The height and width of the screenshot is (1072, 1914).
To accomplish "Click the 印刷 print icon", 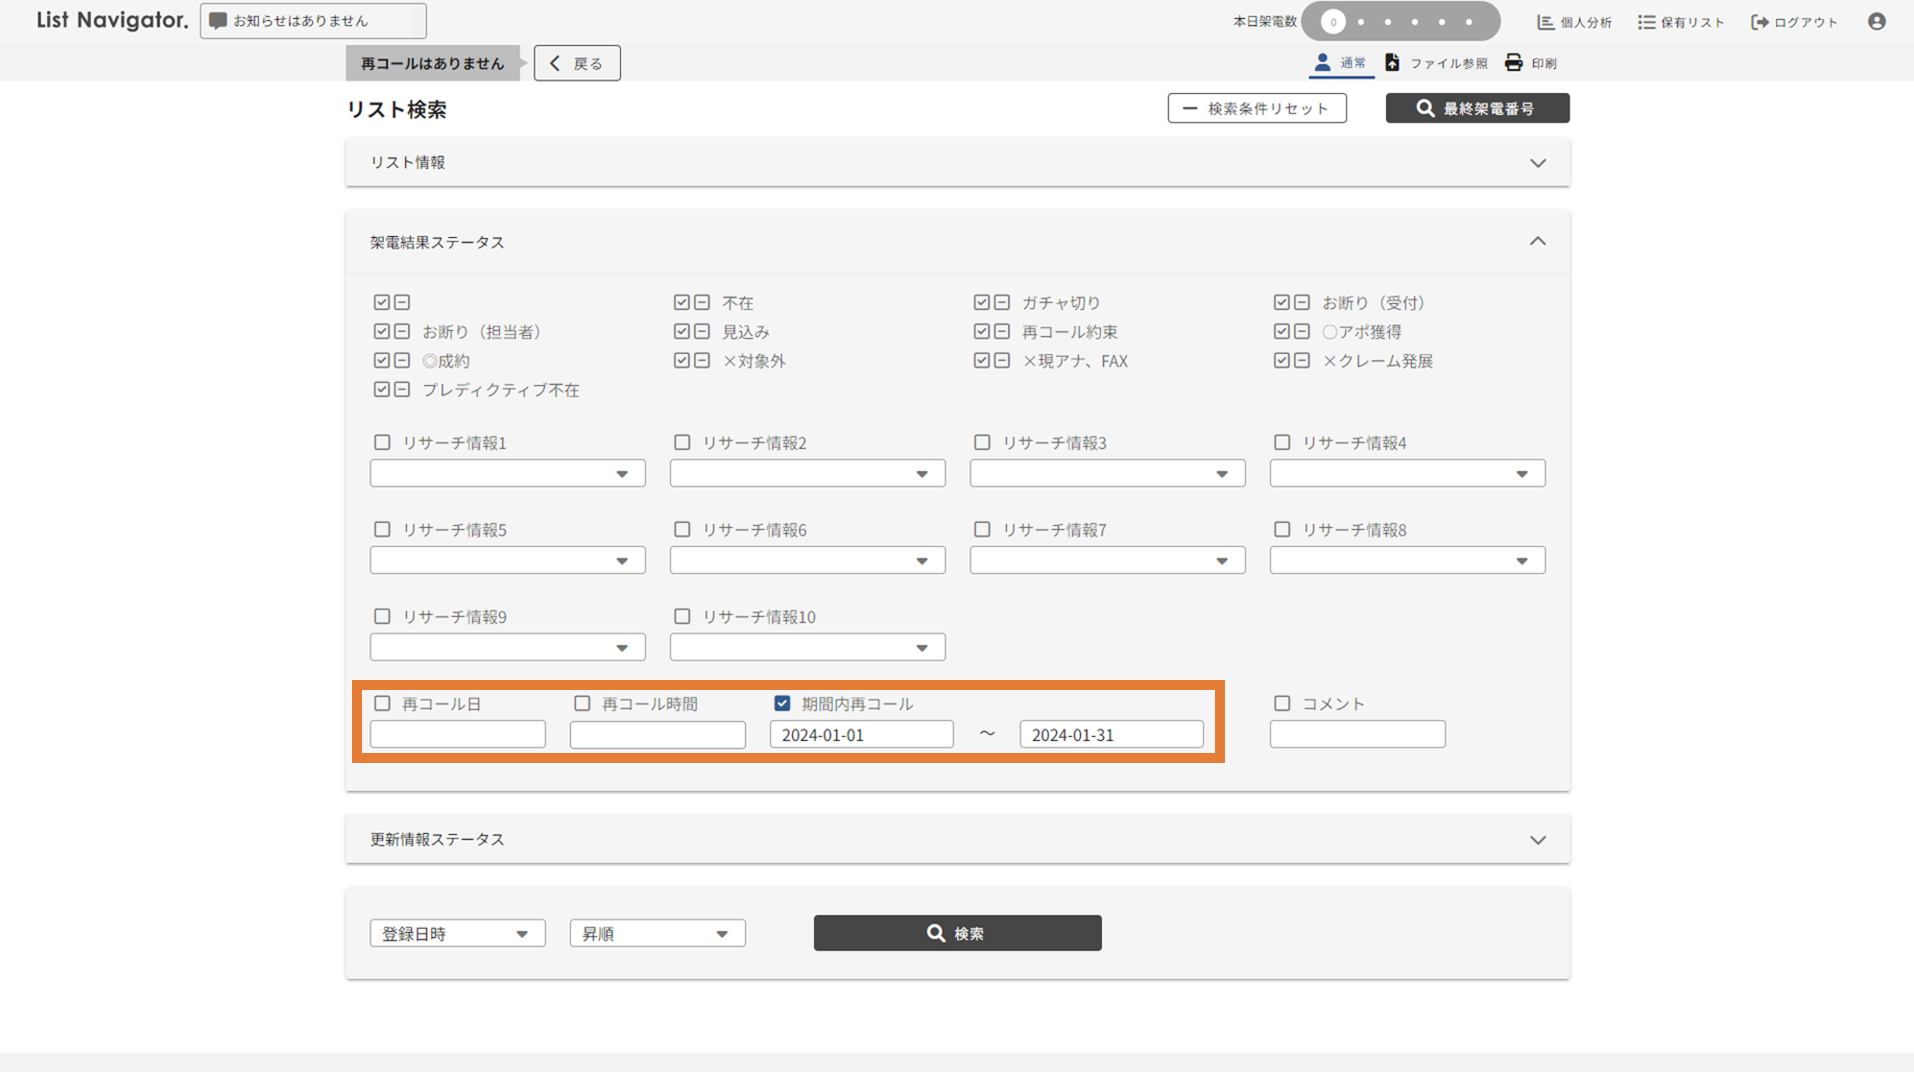I will point(1514,63).
